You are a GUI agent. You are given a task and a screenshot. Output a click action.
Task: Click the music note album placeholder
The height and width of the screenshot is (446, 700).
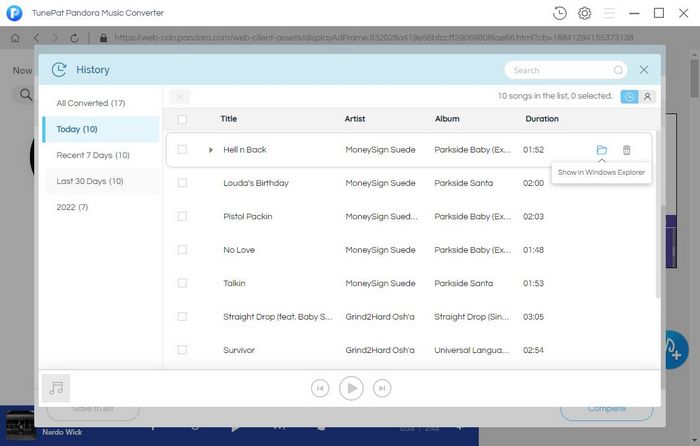(x=56, y=388)
